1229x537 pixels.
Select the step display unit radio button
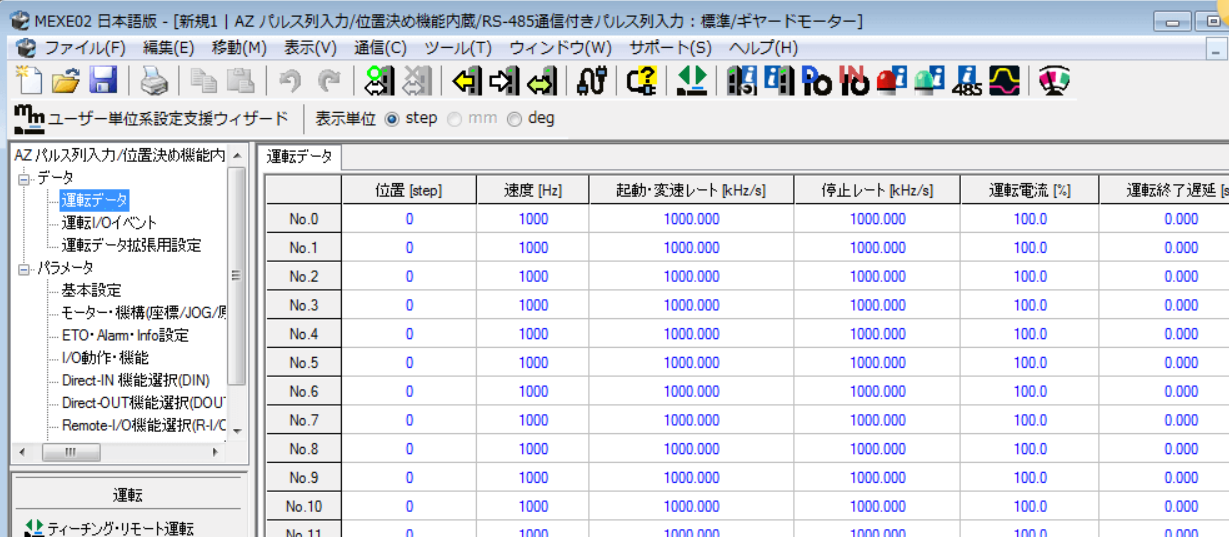pos(392,119)
